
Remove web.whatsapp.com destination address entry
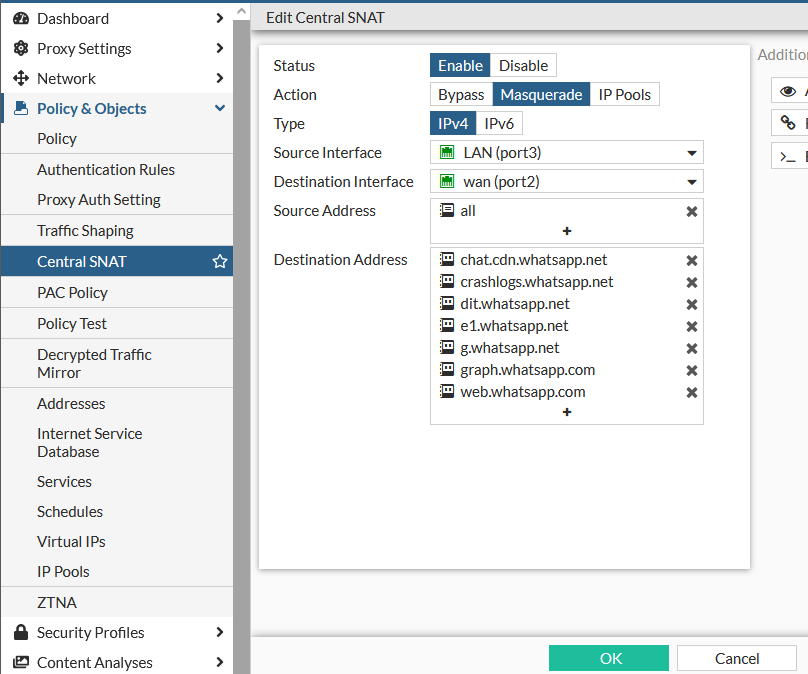pyautogui.click(x=691, y=392)
